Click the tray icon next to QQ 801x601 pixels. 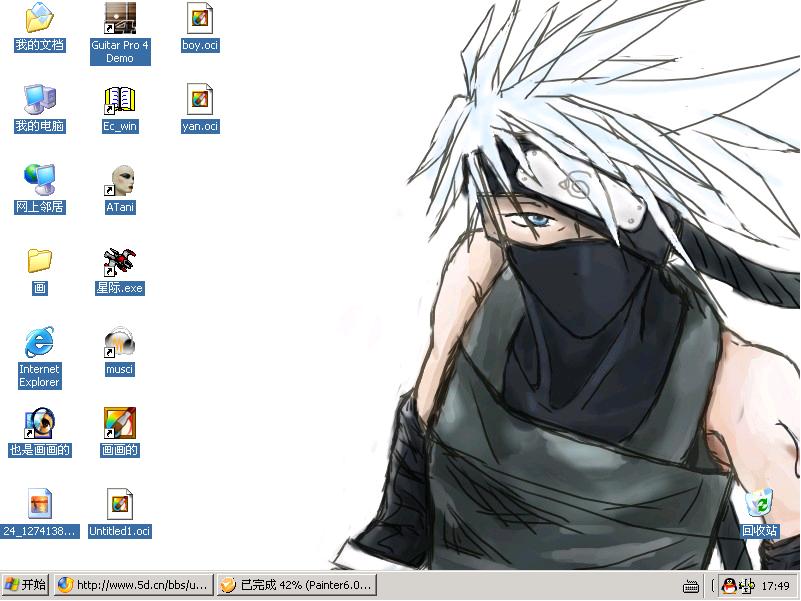746,586
